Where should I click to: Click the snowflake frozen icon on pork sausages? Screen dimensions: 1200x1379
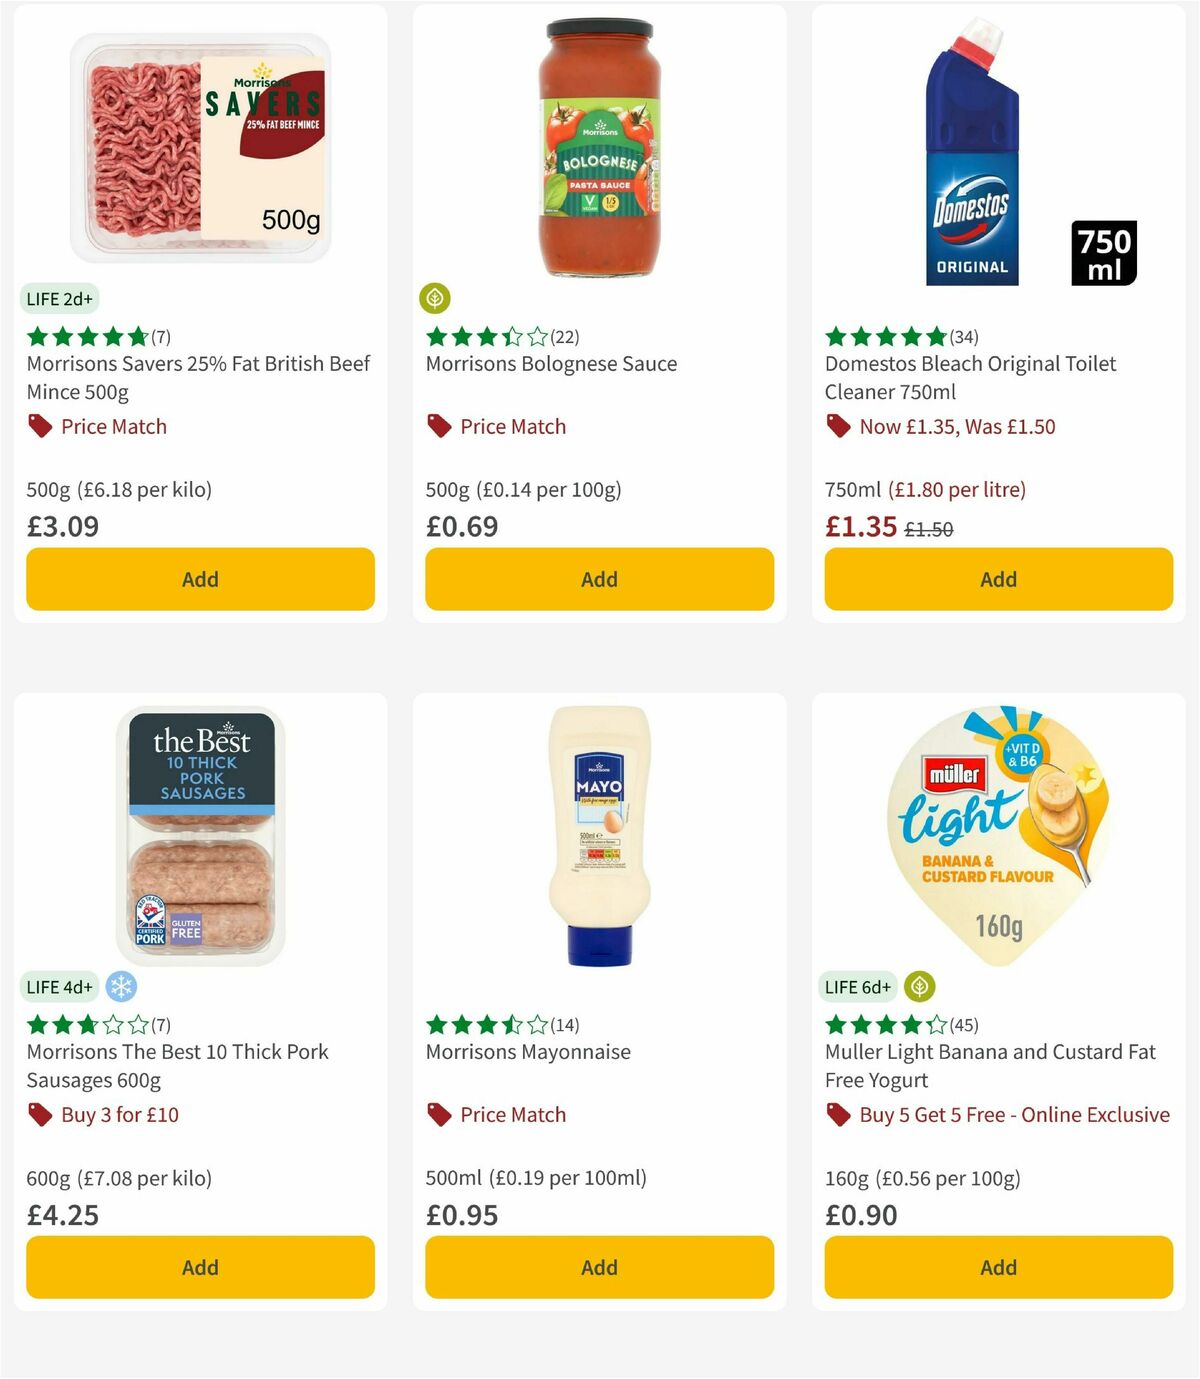pyautogui.click(x=120, y=986)
